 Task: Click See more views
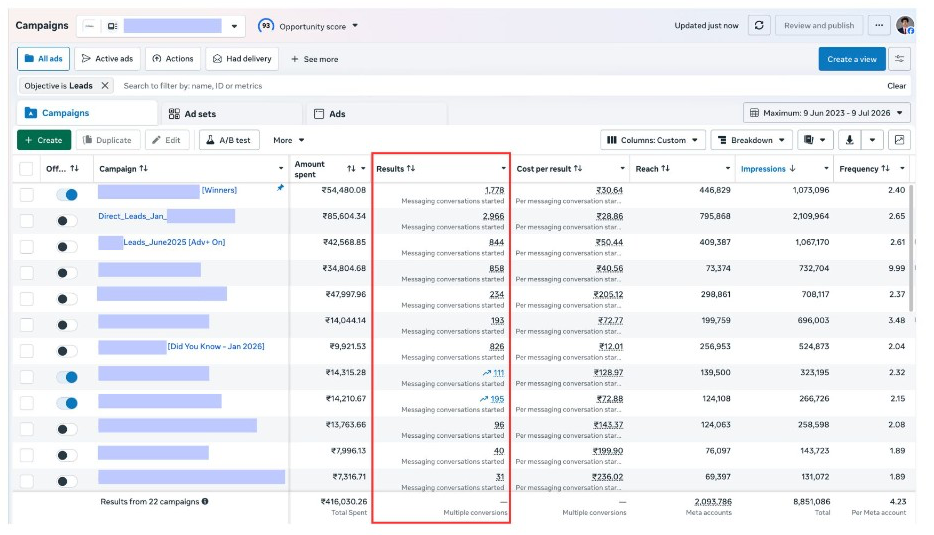[x=315, y=59]
